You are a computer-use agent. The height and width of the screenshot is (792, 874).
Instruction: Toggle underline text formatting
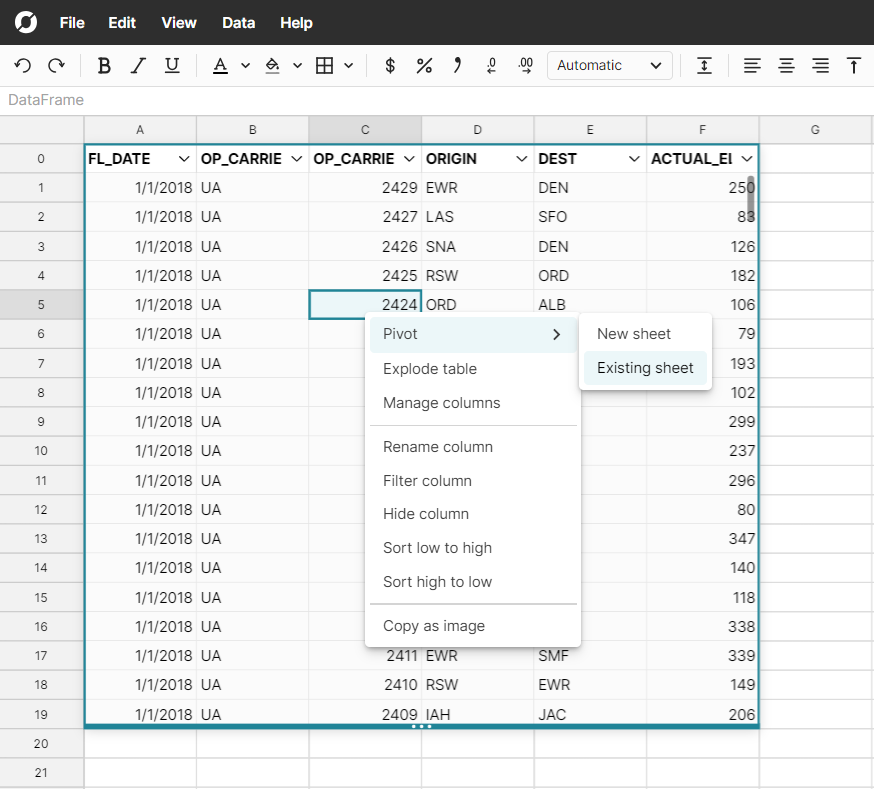[x=172, y=66]
